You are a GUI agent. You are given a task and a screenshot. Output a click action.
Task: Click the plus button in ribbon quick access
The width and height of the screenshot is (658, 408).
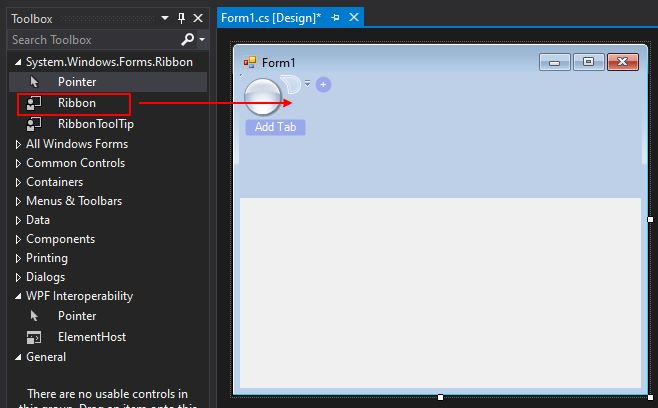point(323,84)
